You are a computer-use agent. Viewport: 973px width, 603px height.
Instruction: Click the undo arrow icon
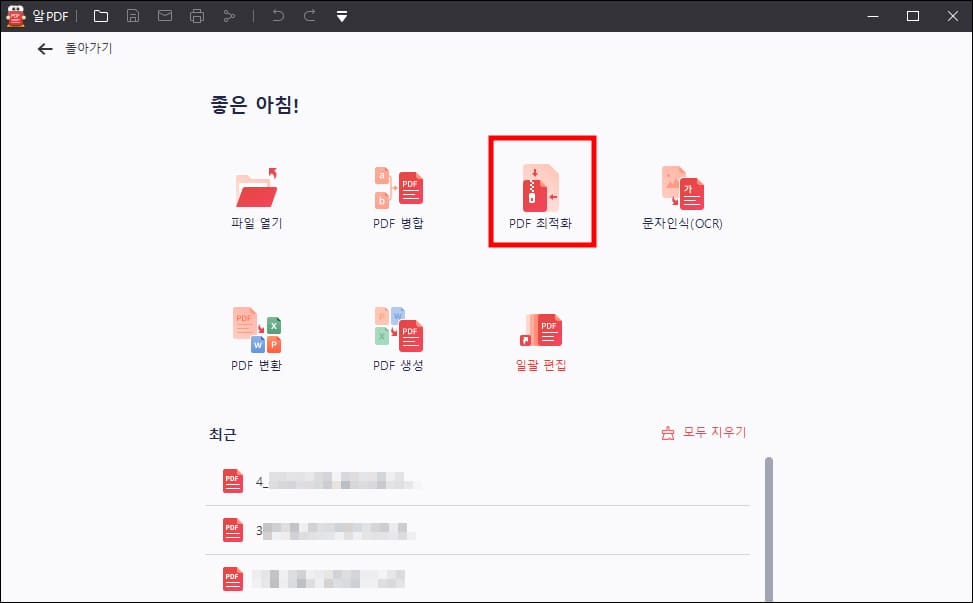pyautogui.click(x=277, y=16)
